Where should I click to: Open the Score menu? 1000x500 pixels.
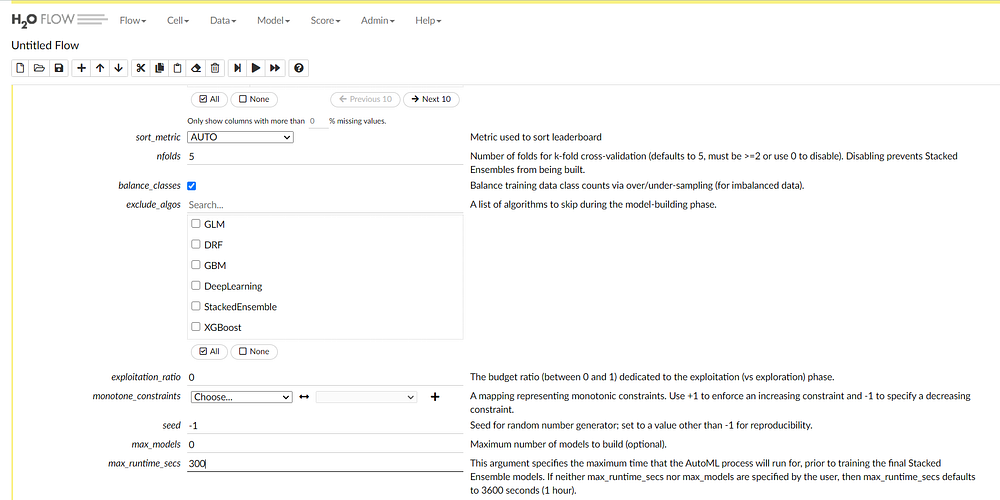tap(325, 20)
